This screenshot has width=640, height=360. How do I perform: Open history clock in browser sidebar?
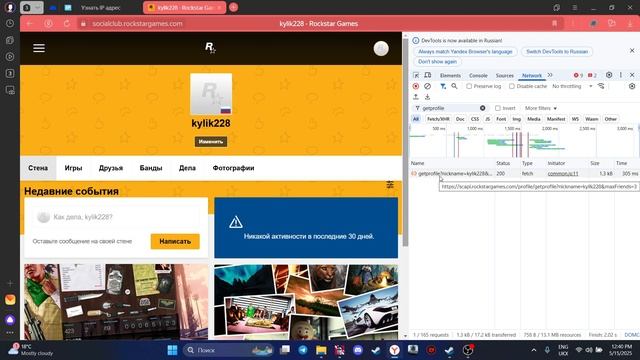[x=10, y=24]
